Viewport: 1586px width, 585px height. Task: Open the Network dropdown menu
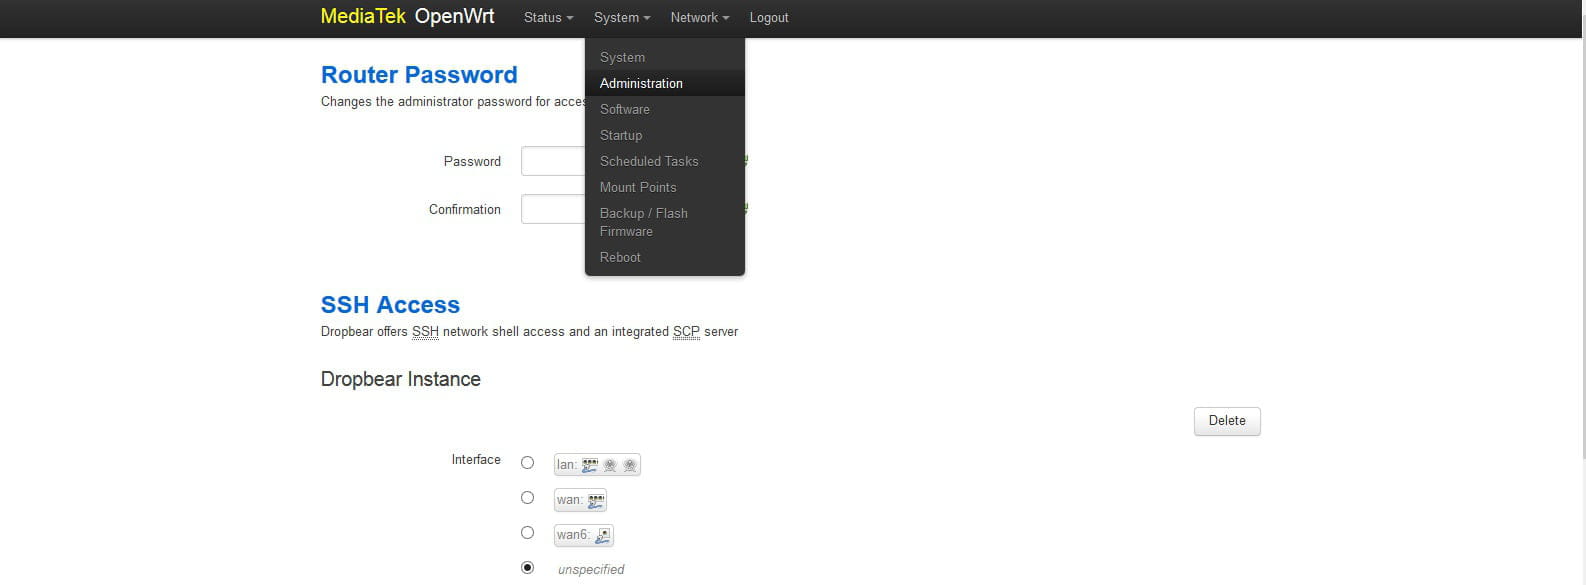[699, 18]
